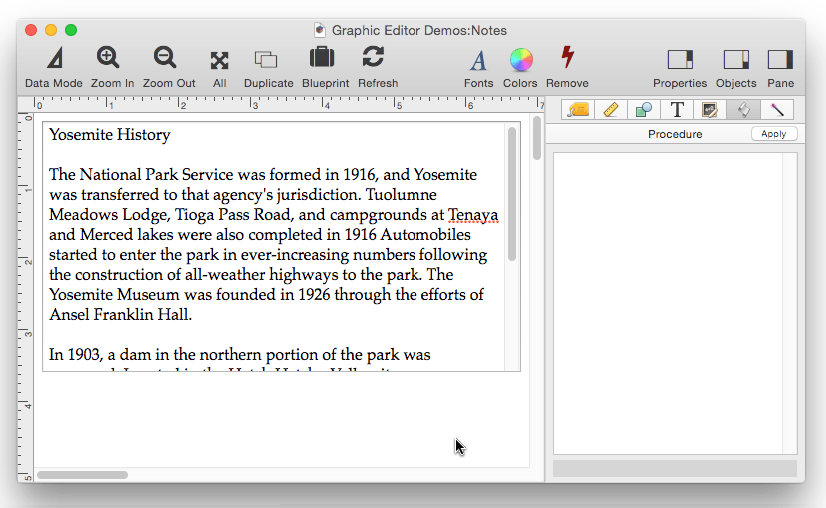
Task: Click the Apply button
Action: pyautogui.click(x=773, y=134)
